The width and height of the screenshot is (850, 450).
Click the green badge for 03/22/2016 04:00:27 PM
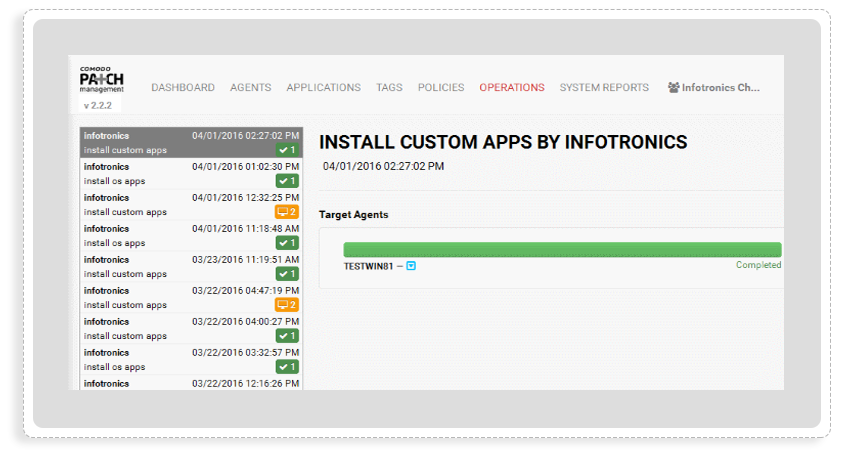tap(287, 336)
